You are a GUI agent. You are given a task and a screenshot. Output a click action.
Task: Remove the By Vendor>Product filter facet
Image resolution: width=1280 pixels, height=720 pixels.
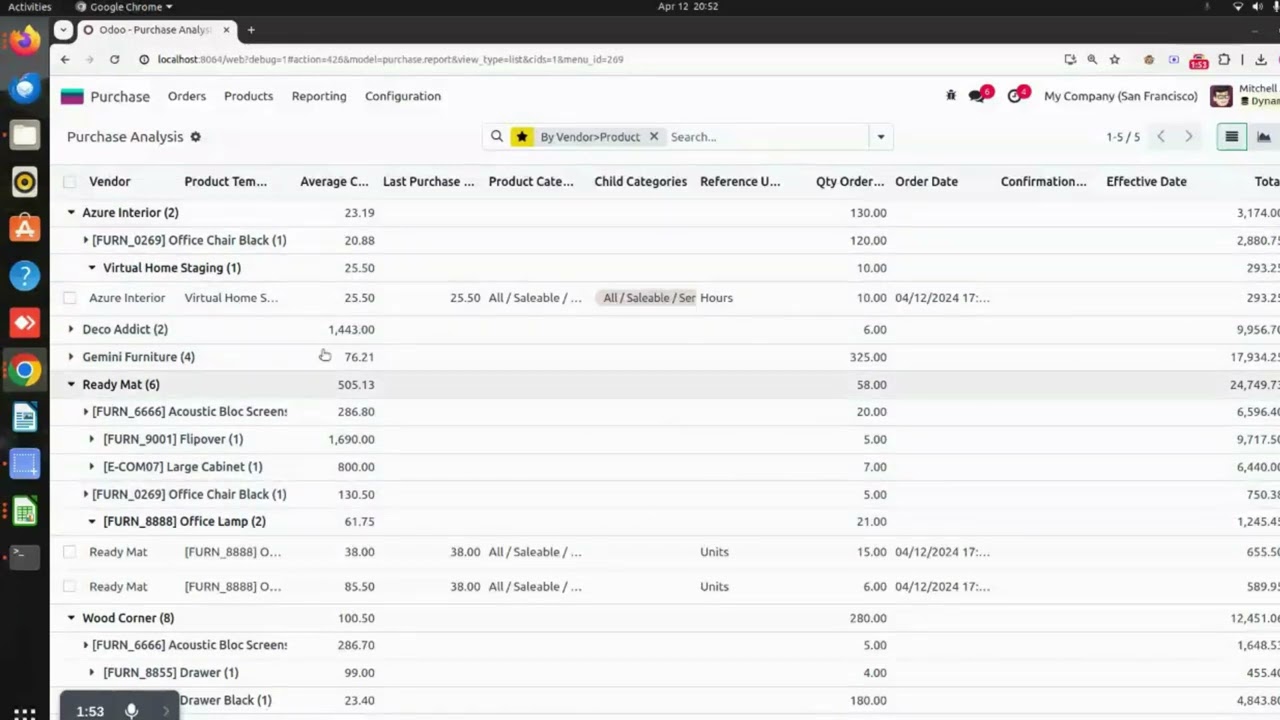(654, 137)
